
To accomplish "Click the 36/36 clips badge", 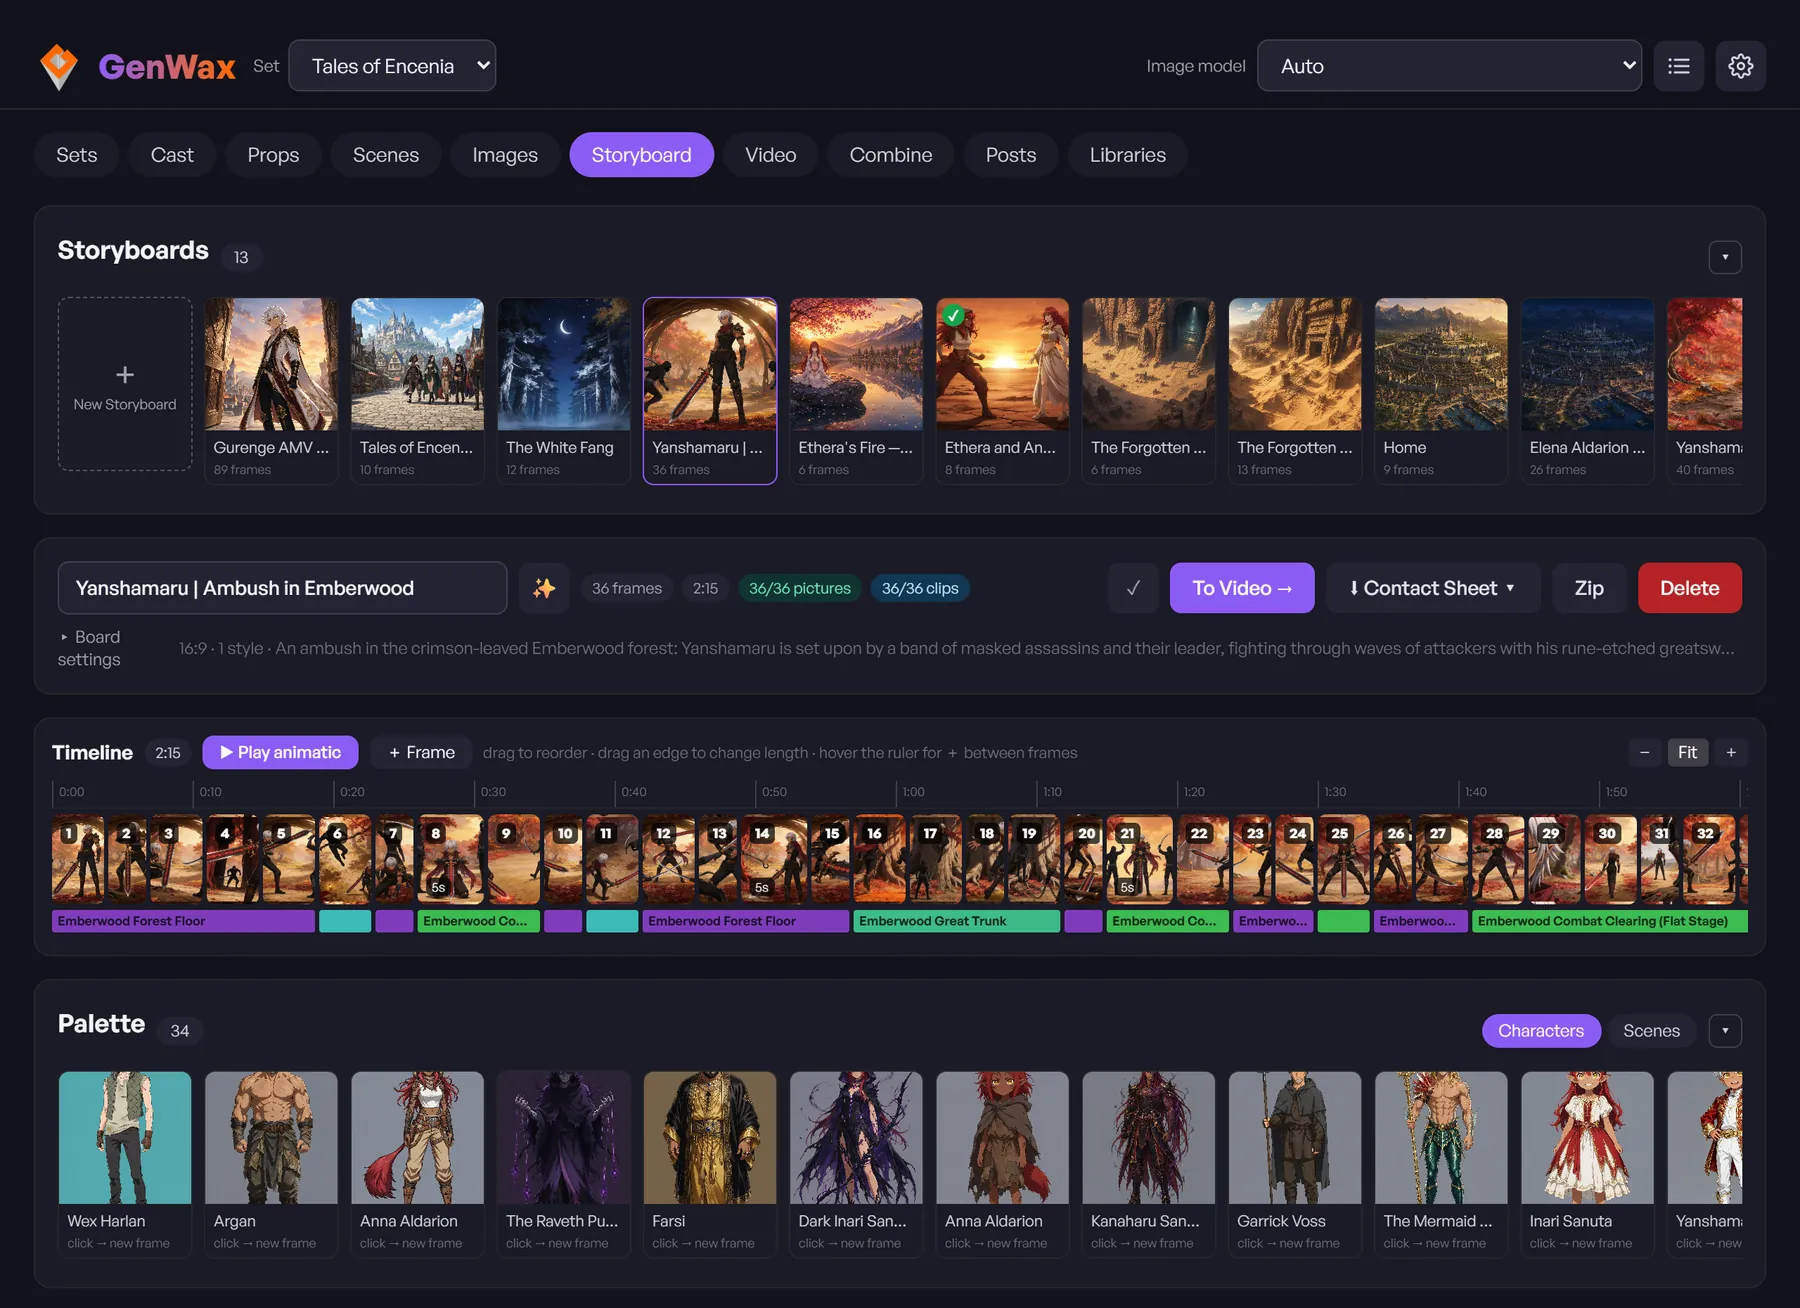I will coord(920,588).
